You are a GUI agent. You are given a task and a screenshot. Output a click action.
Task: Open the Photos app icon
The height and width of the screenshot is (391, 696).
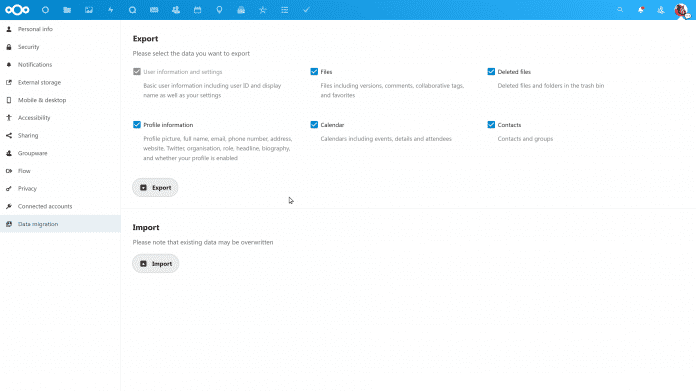[89, 10]
